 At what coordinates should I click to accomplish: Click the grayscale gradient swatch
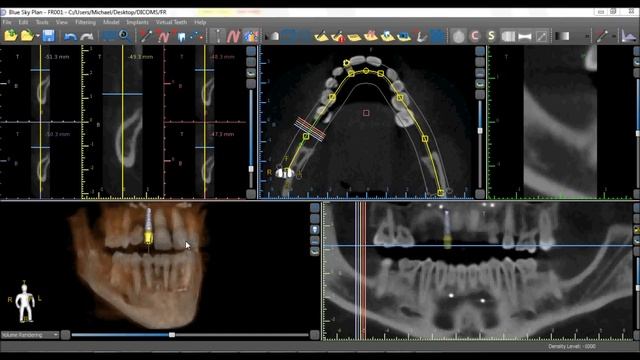[562, 36]
